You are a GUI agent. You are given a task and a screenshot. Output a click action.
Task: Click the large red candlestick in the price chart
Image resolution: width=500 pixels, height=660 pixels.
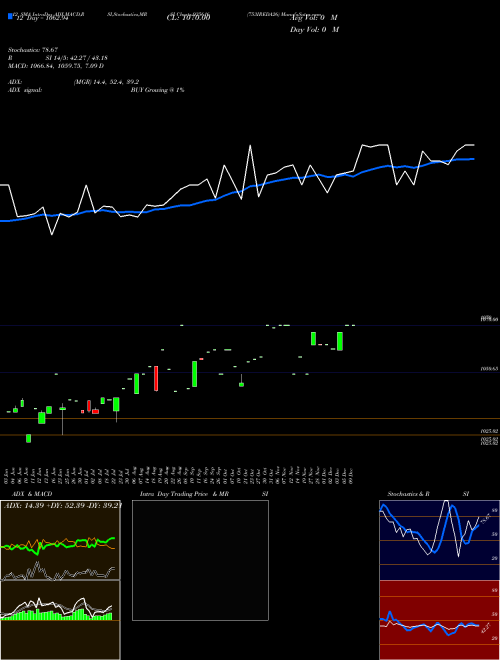coord(156,378)
